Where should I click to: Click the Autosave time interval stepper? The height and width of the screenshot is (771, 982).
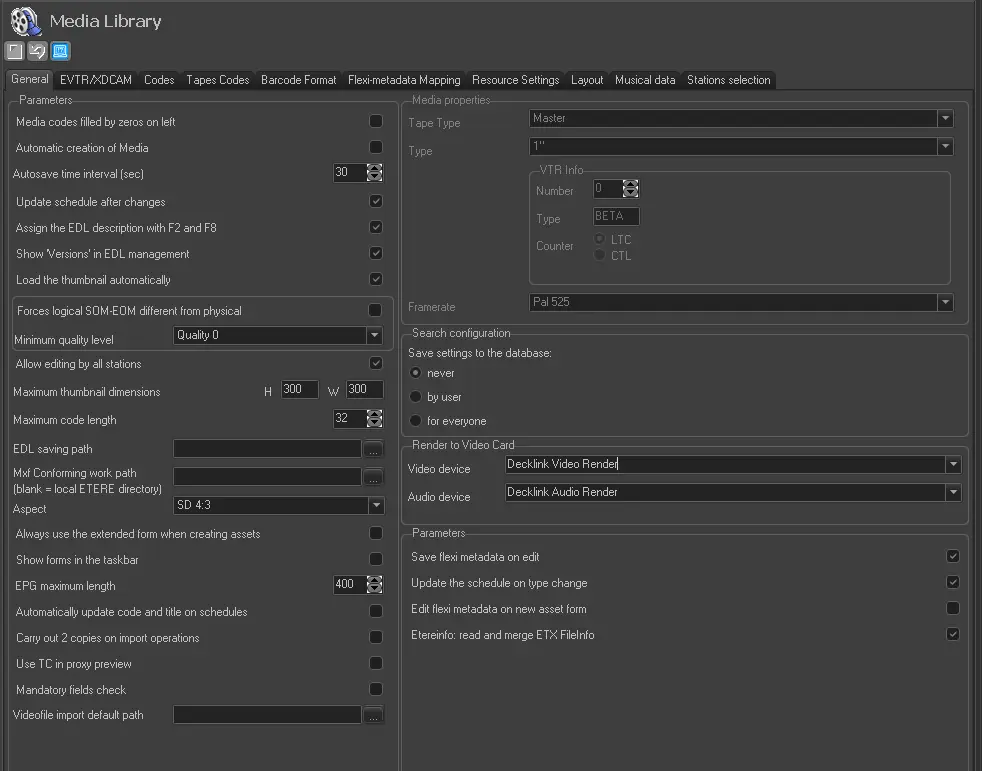click(375, 173)
